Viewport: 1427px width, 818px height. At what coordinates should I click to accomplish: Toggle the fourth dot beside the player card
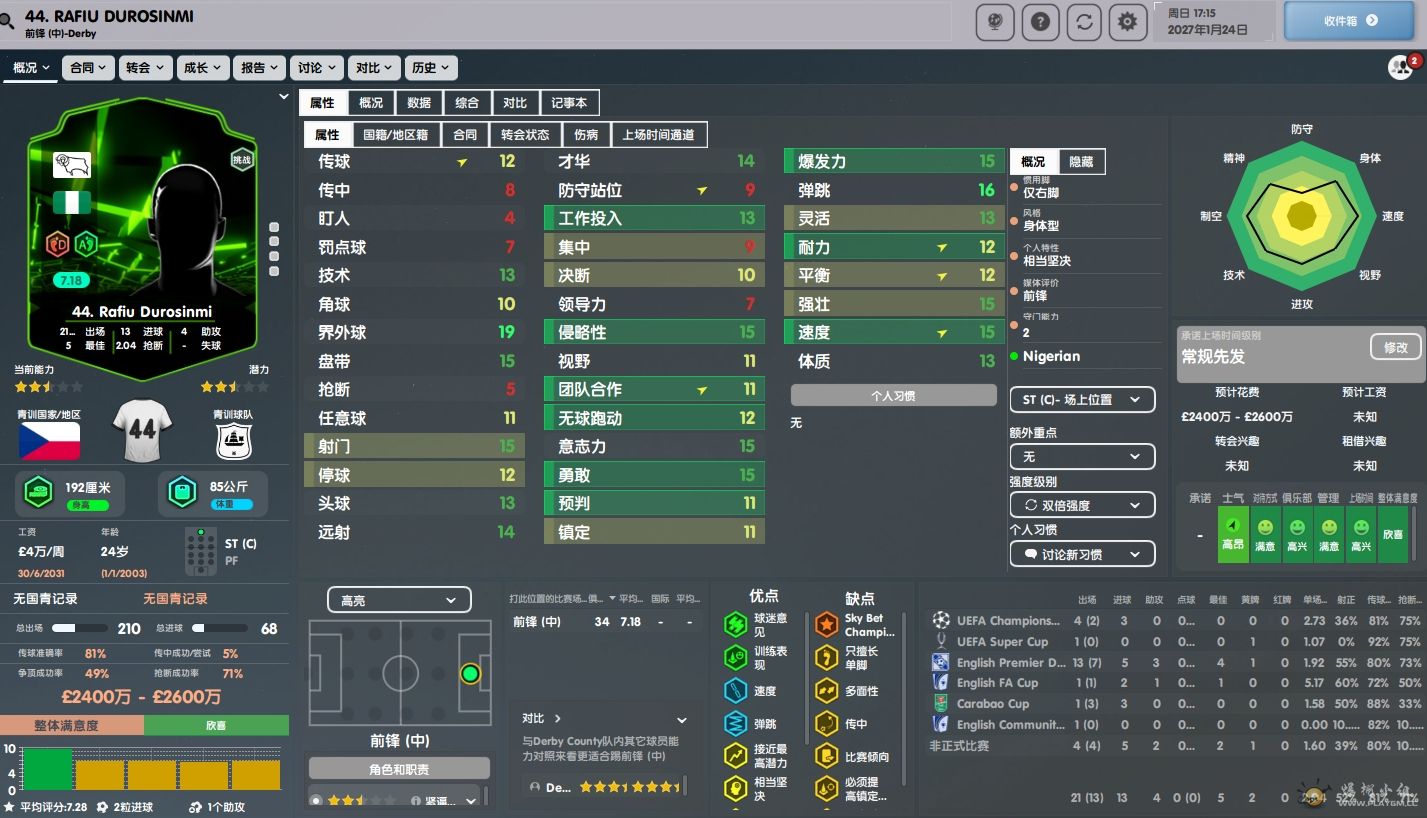click(274, 269)
